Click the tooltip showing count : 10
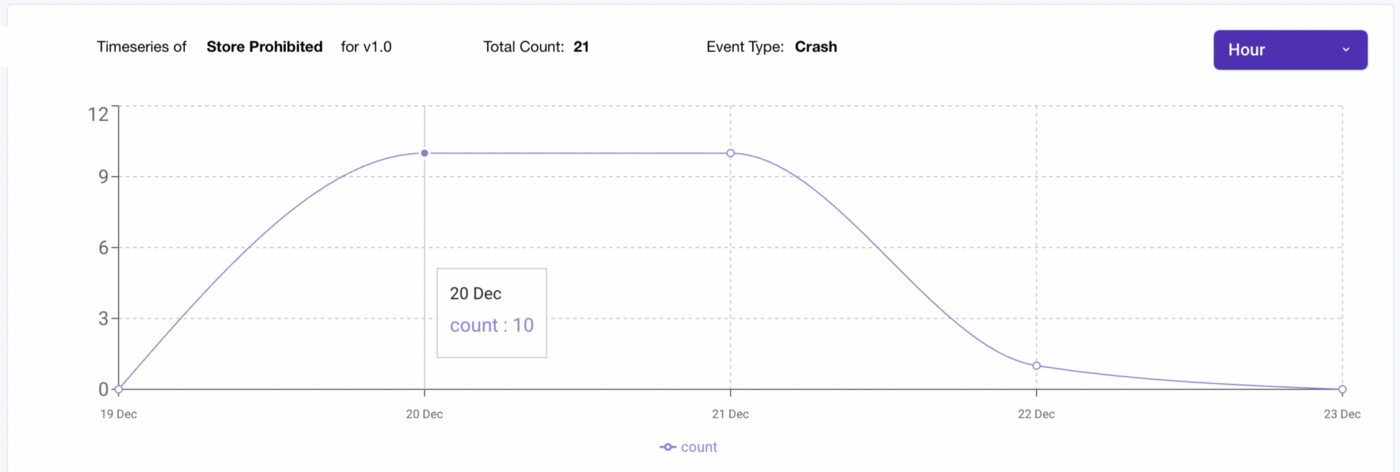1400x472 pixels. [492, 313]
